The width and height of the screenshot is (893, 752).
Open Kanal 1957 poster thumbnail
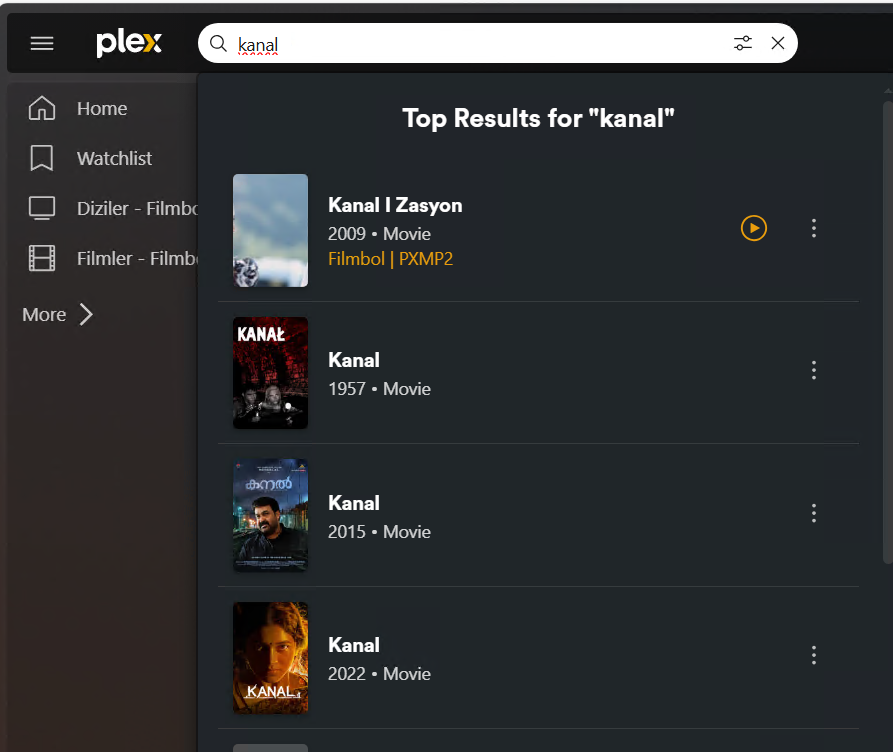click(271, 373)
